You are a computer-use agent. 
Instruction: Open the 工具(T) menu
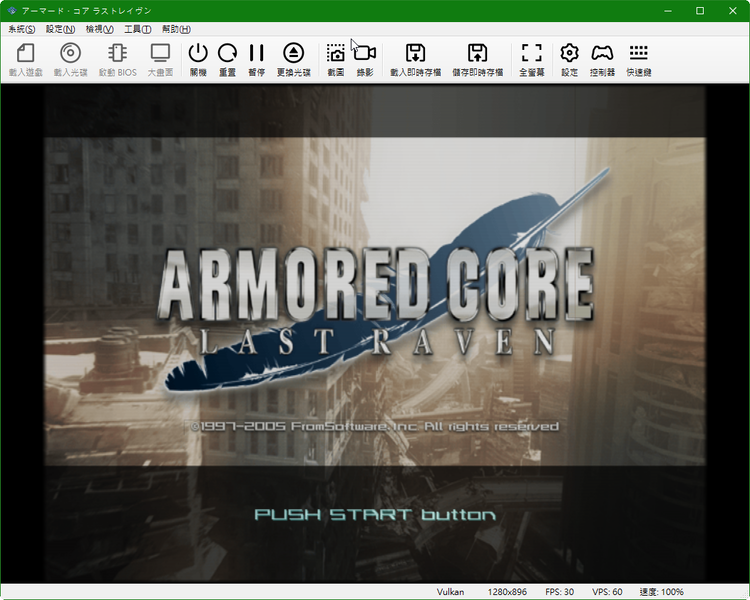coord(138,29)
